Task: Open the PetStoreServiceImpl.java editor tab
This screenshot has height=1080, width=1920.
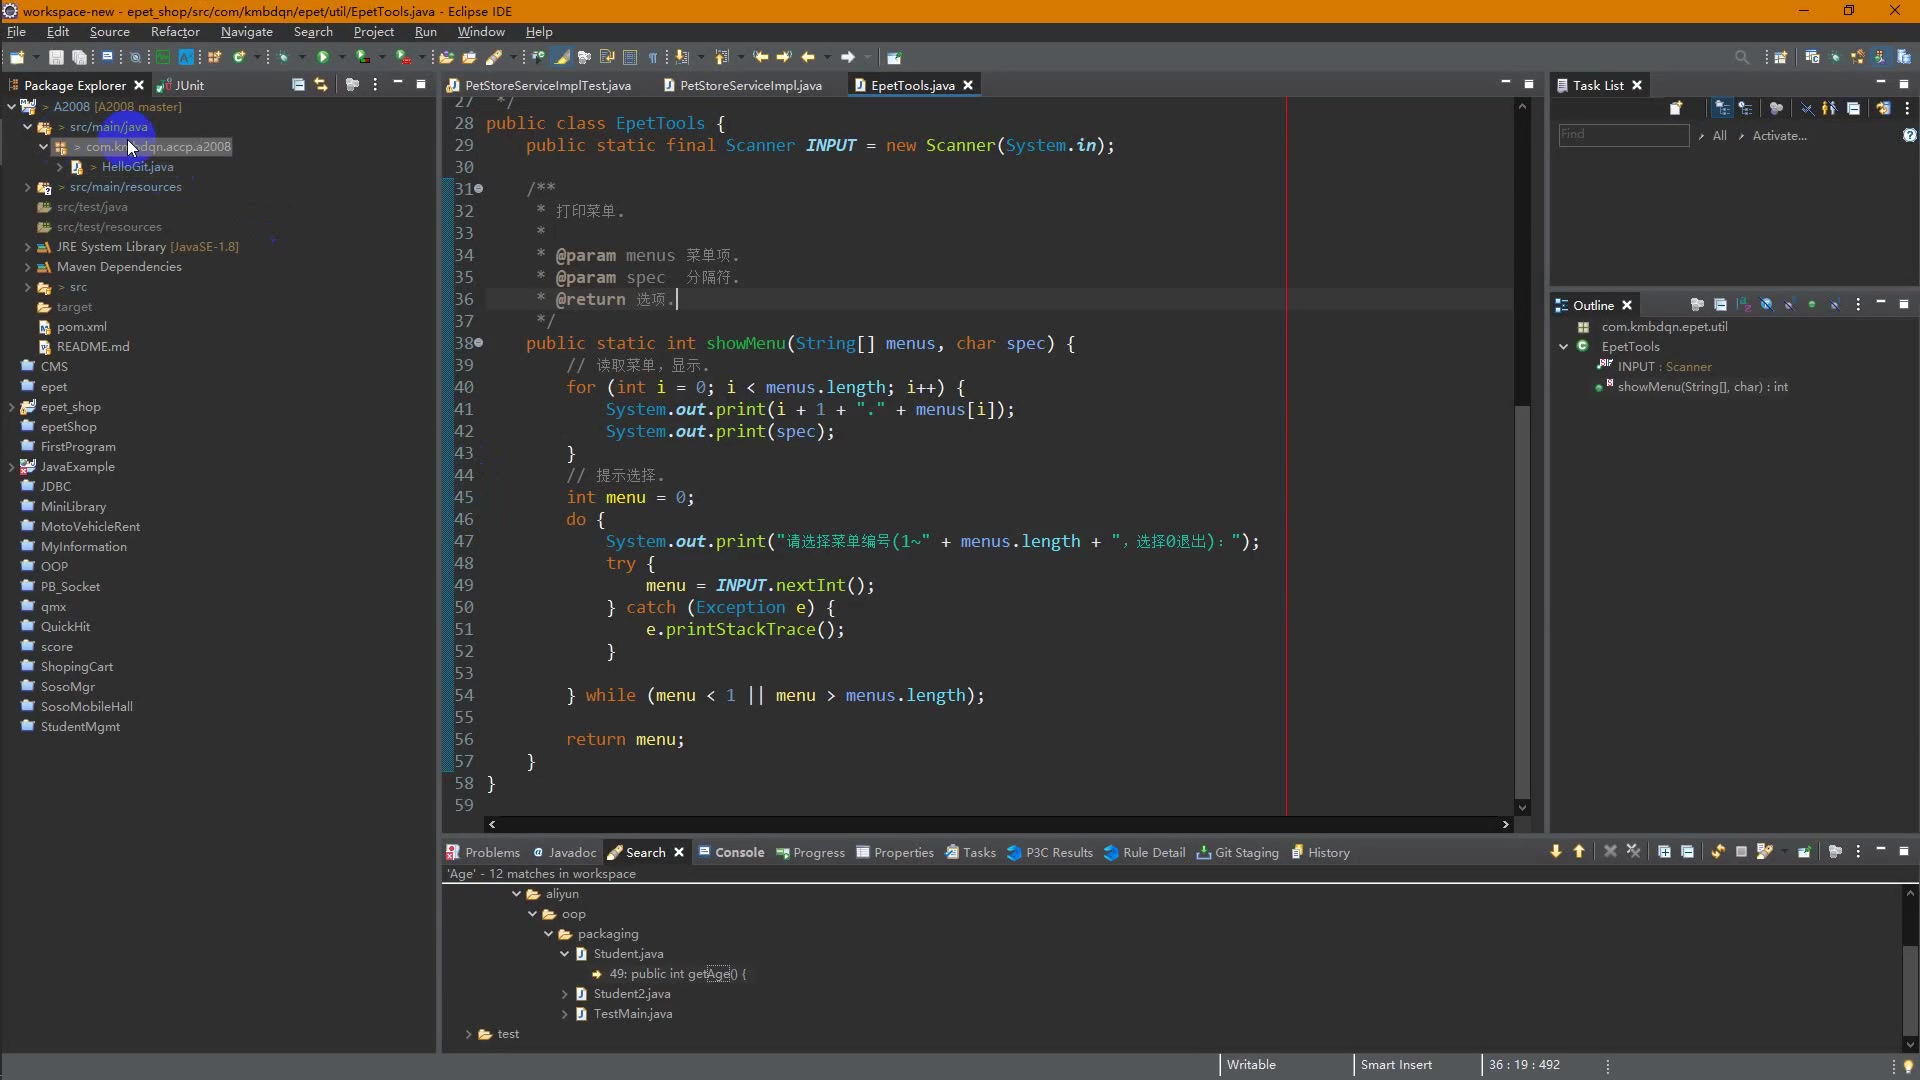Action: [750, 86]
